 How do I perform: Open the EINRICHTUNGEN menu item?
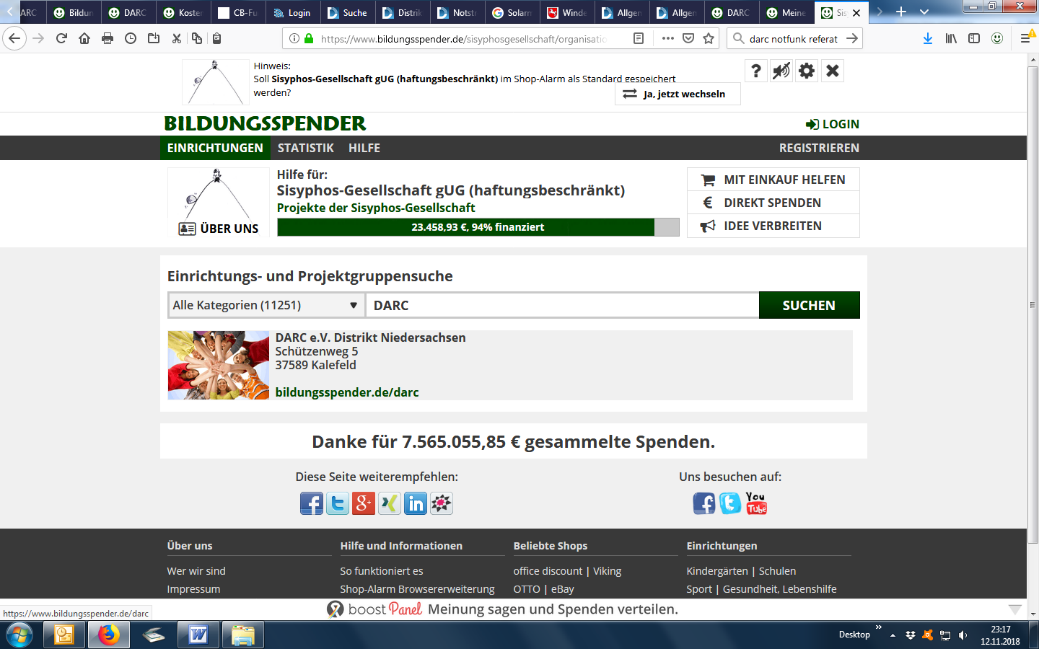(x=215, y=148)
